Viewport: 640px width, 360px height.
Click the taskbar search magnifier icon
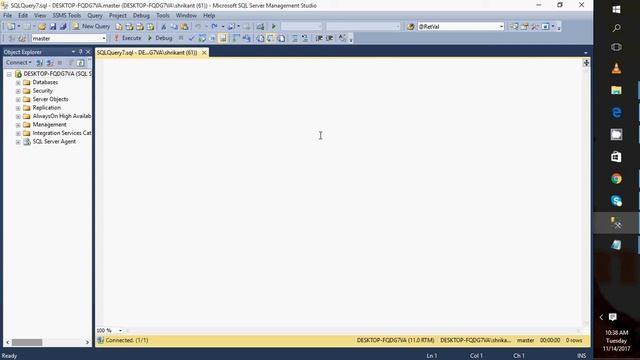click(616, 28)
